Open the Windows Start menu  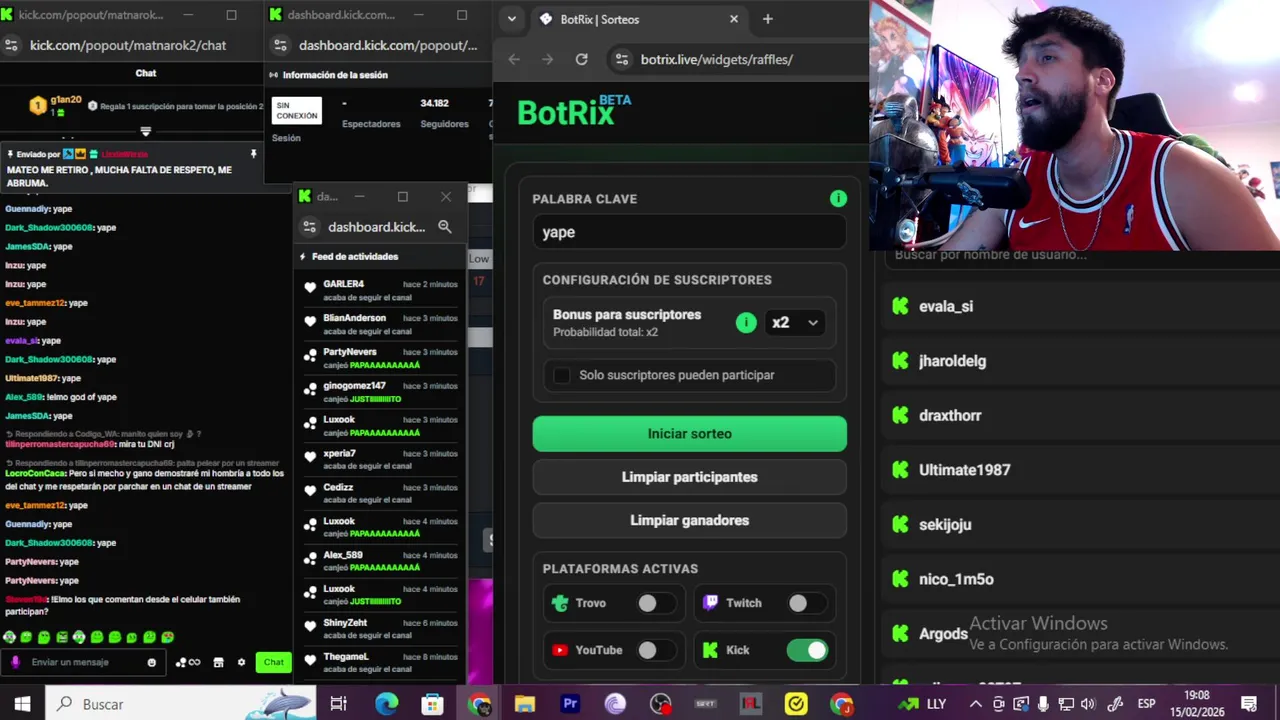(x=22, y=704)
